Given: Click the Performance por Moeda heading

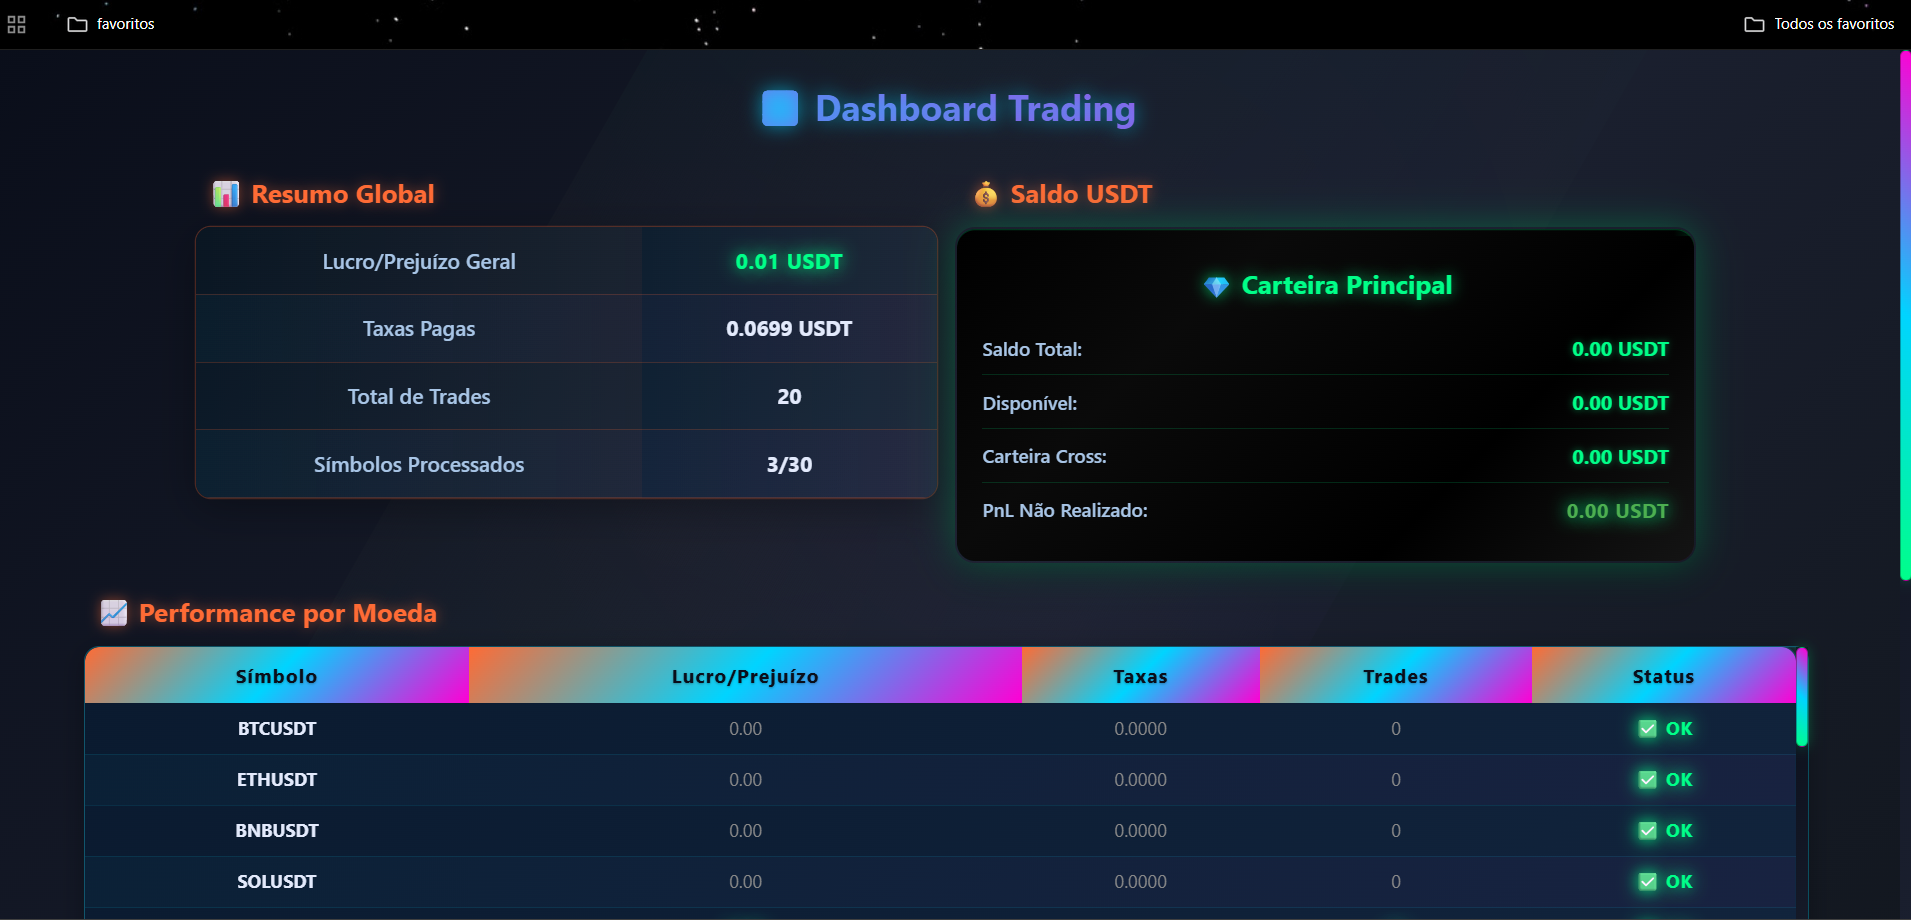Looking at the screenshot, I should coord(288,613).
